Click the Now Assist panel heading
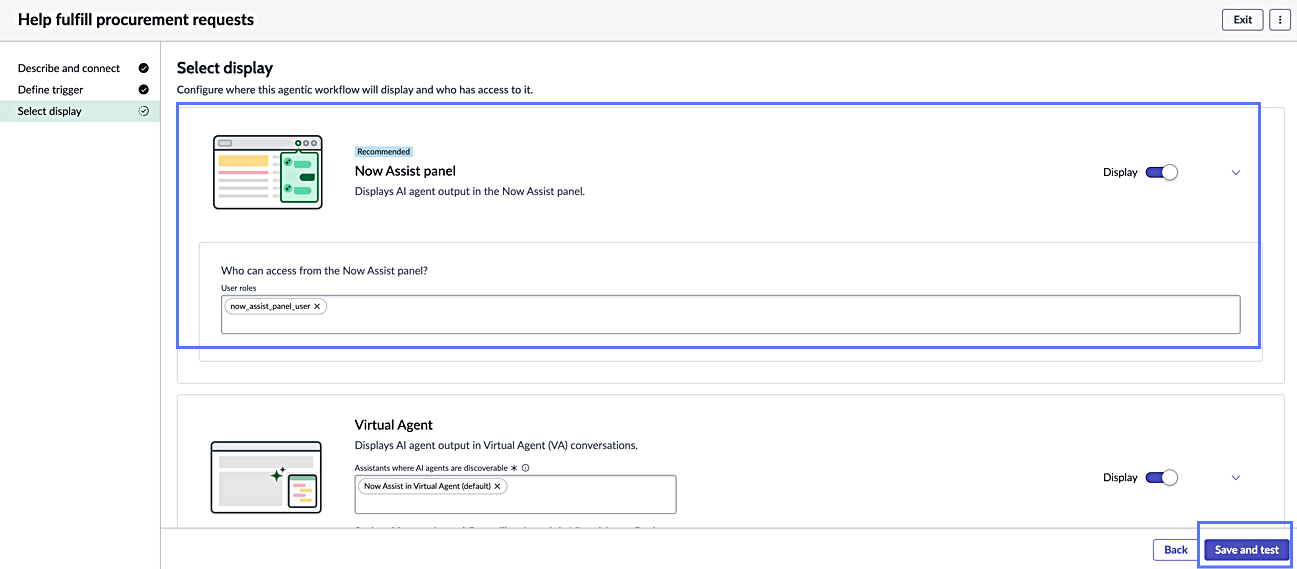 405,171
